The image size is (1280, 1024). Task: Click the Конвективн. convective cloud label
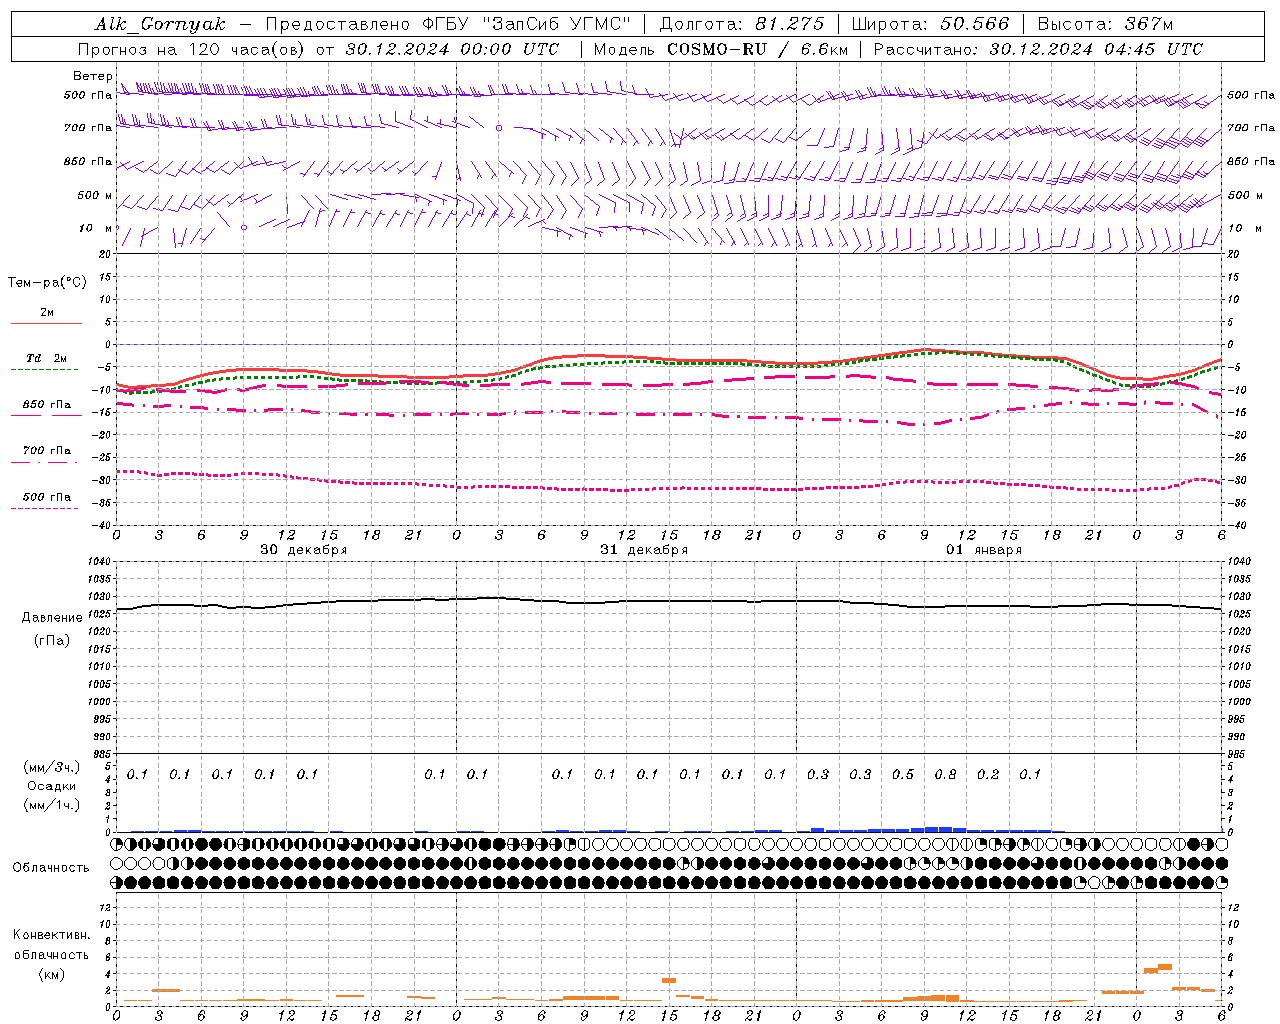click(x=51, y=935)
